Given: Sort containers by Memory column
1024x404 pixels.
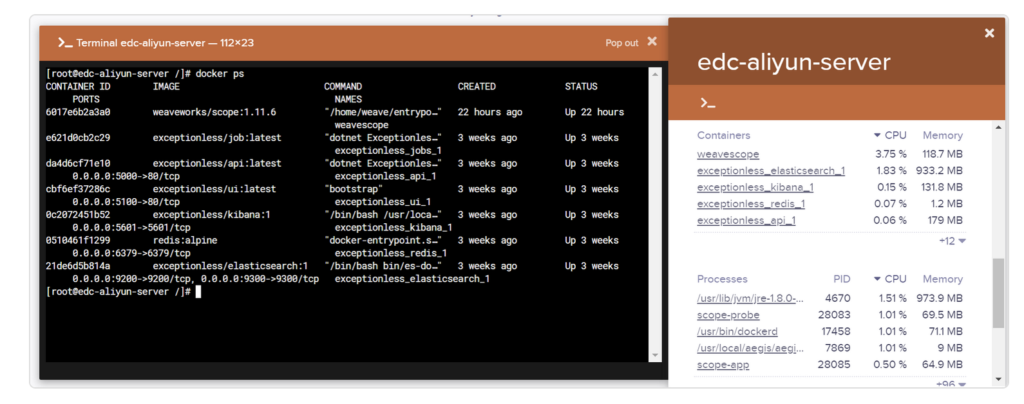Looking at the screenshot, I should tap(942, 136).
